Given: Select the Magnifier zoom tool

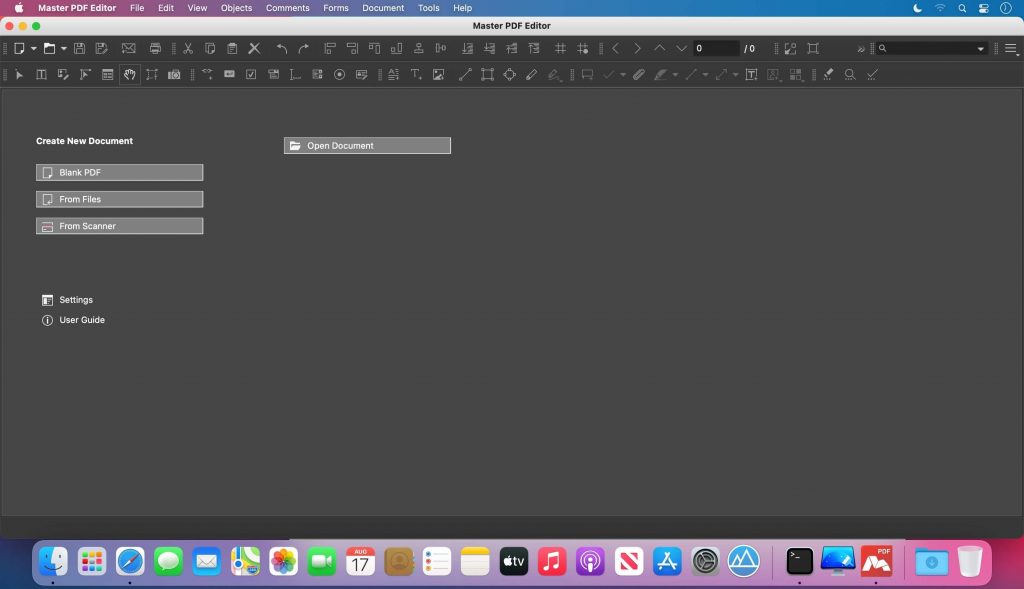Looking at the screenshot, I should 849,74.
